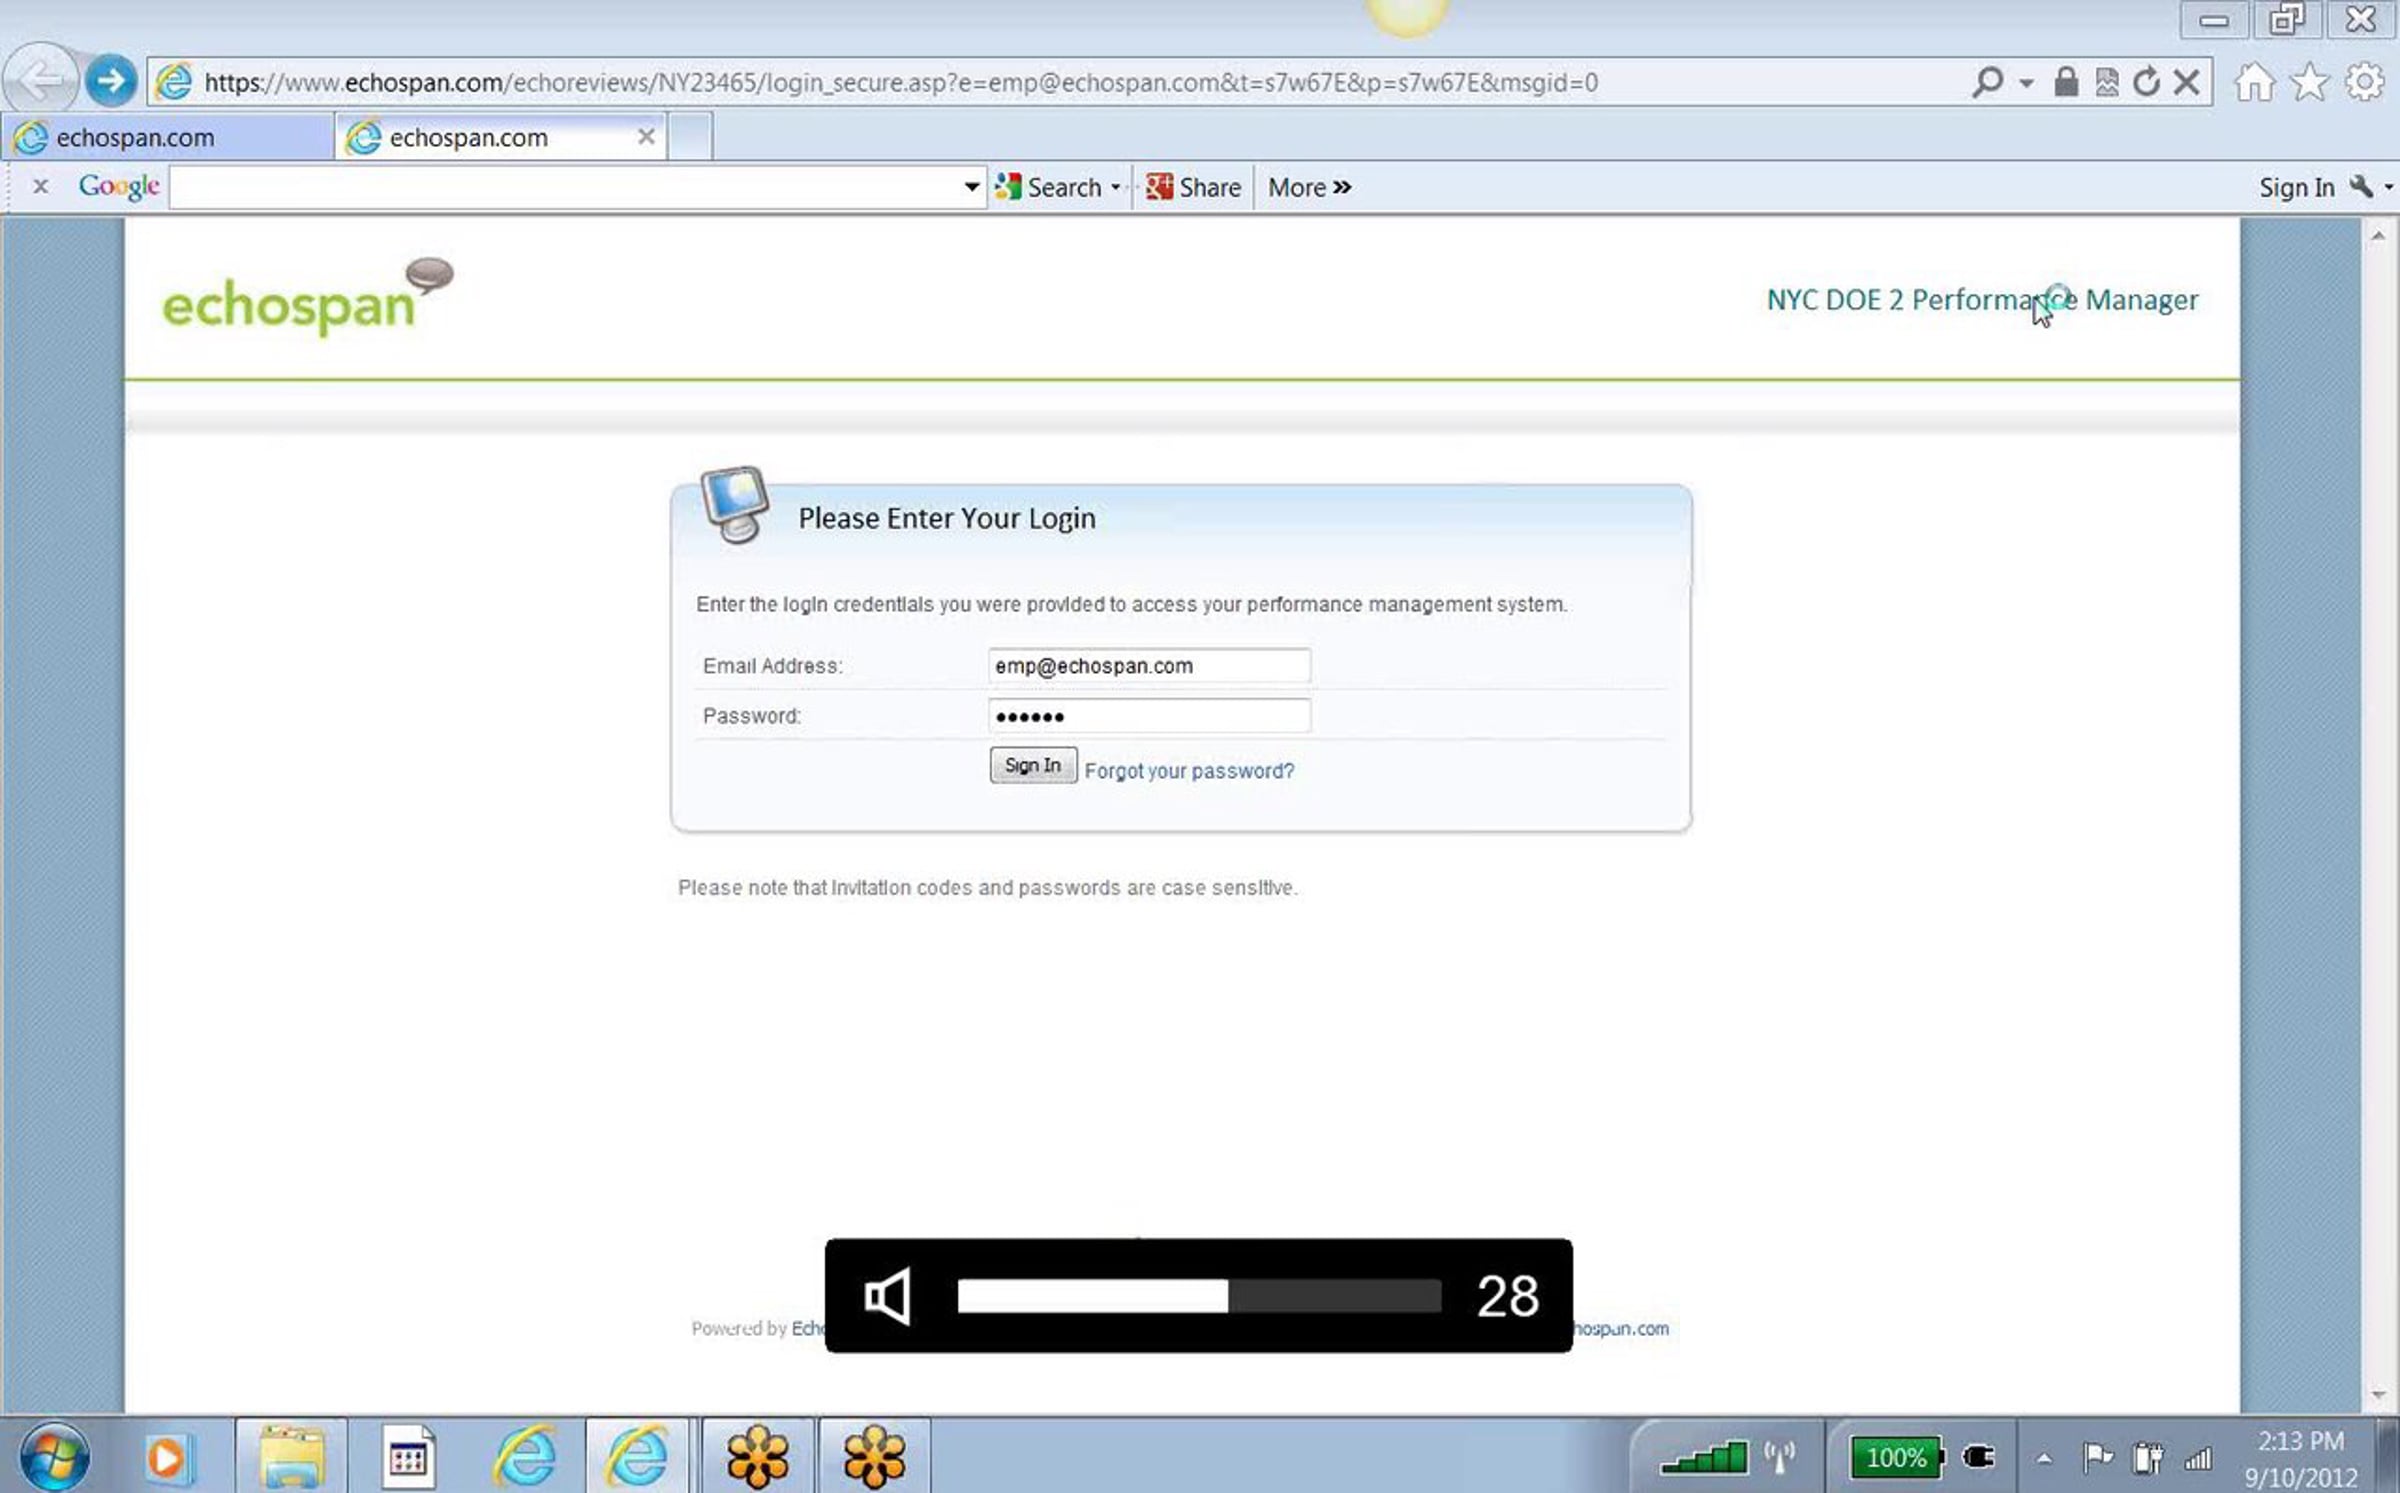
Task: Adjust the volume slider bar
Action: tap(1199, 1296)
